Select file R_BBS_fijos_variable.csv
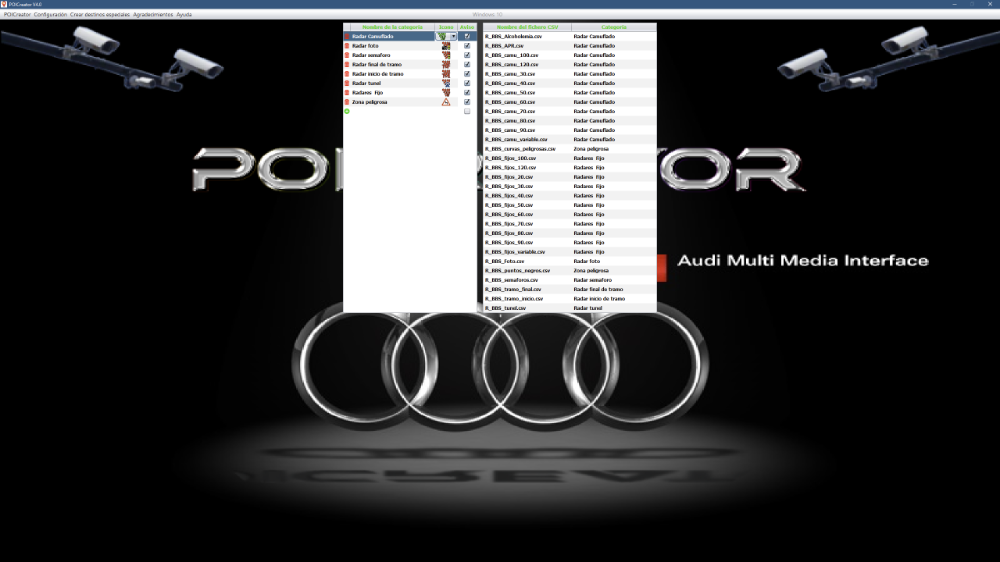The height and width of the screenshot is (562, 1000). [515, 252]
